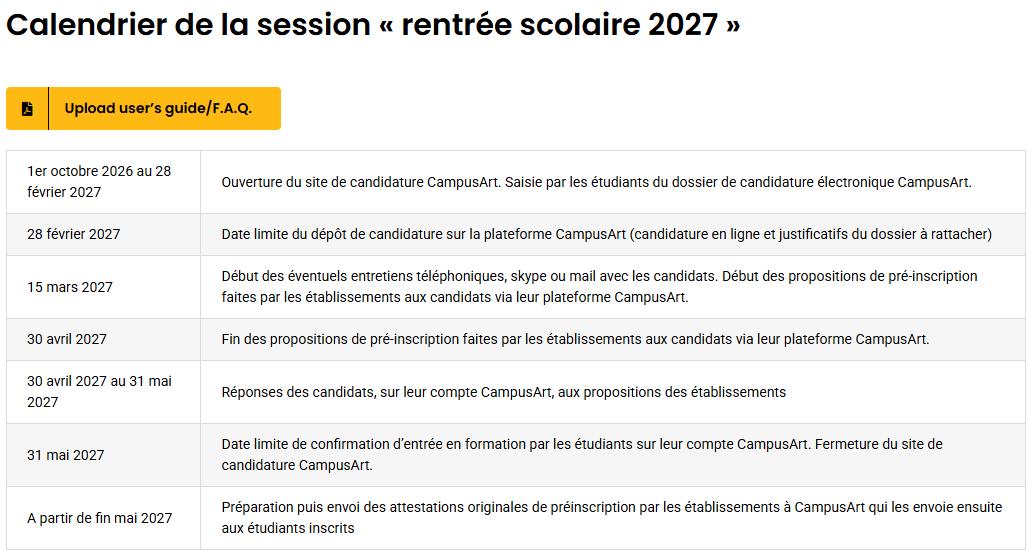1036x556 pixels.
Task: Select the 30 avril 2027 date cell
Action: point(104,339)
